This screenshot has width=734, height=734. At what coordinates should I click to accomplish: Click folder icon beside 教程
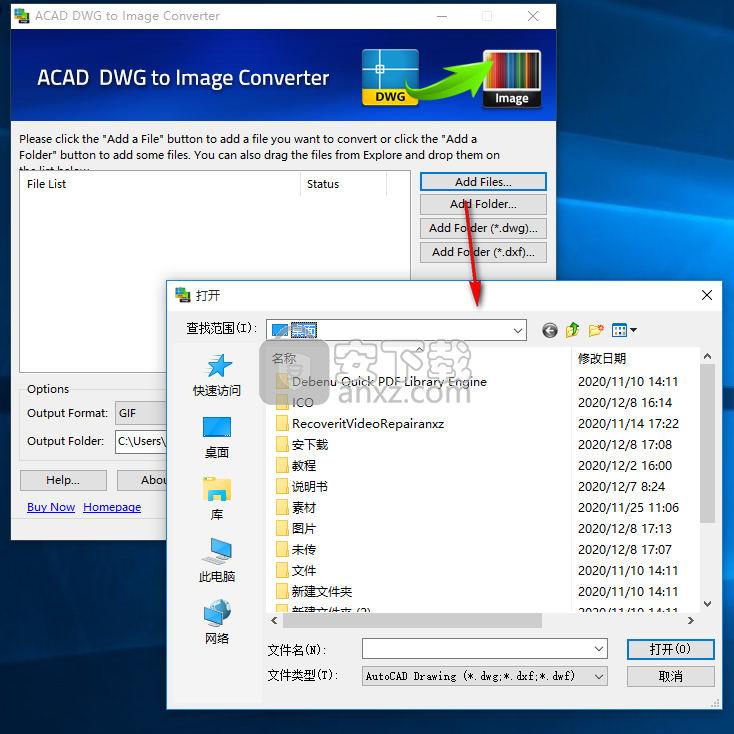tap(282, 465)
